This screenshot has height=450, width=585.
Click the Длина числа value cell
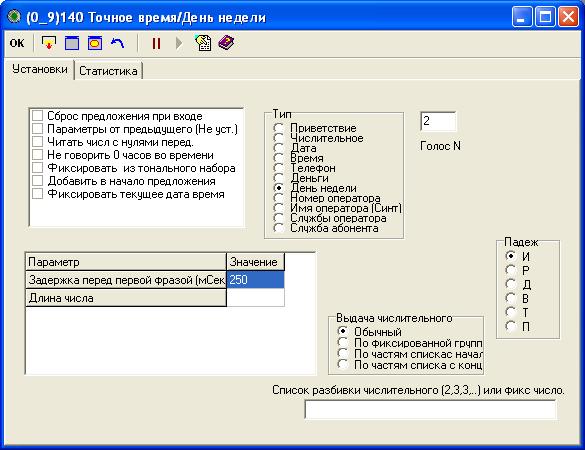(x=255, y=298)
